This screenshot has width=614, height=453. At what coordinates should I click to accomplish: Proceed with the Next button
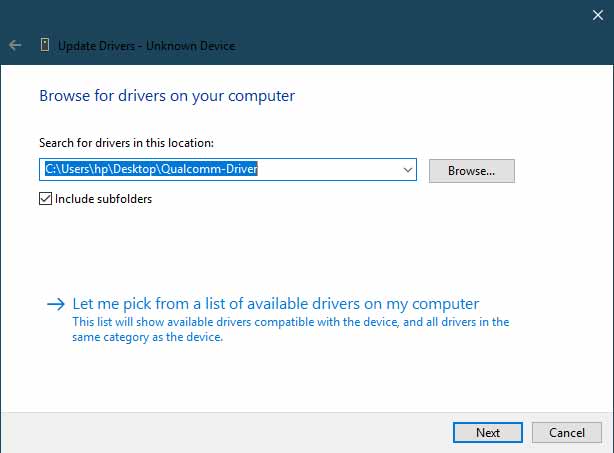[x=488, y=432]
